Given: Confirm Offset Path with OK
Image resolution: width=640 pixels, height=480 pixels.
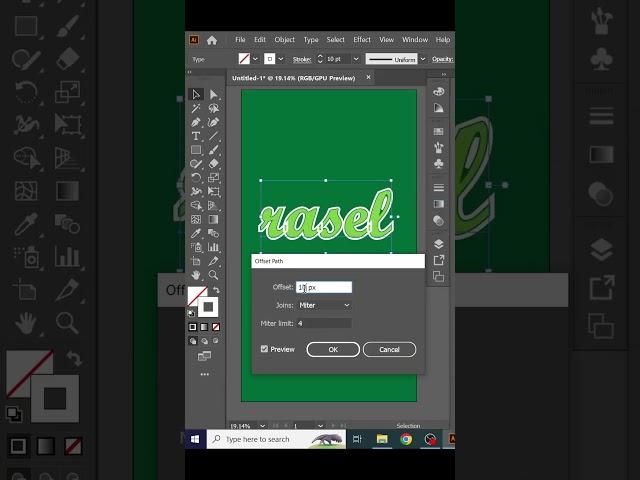Looking at the screenshot, I should (333, 349).
